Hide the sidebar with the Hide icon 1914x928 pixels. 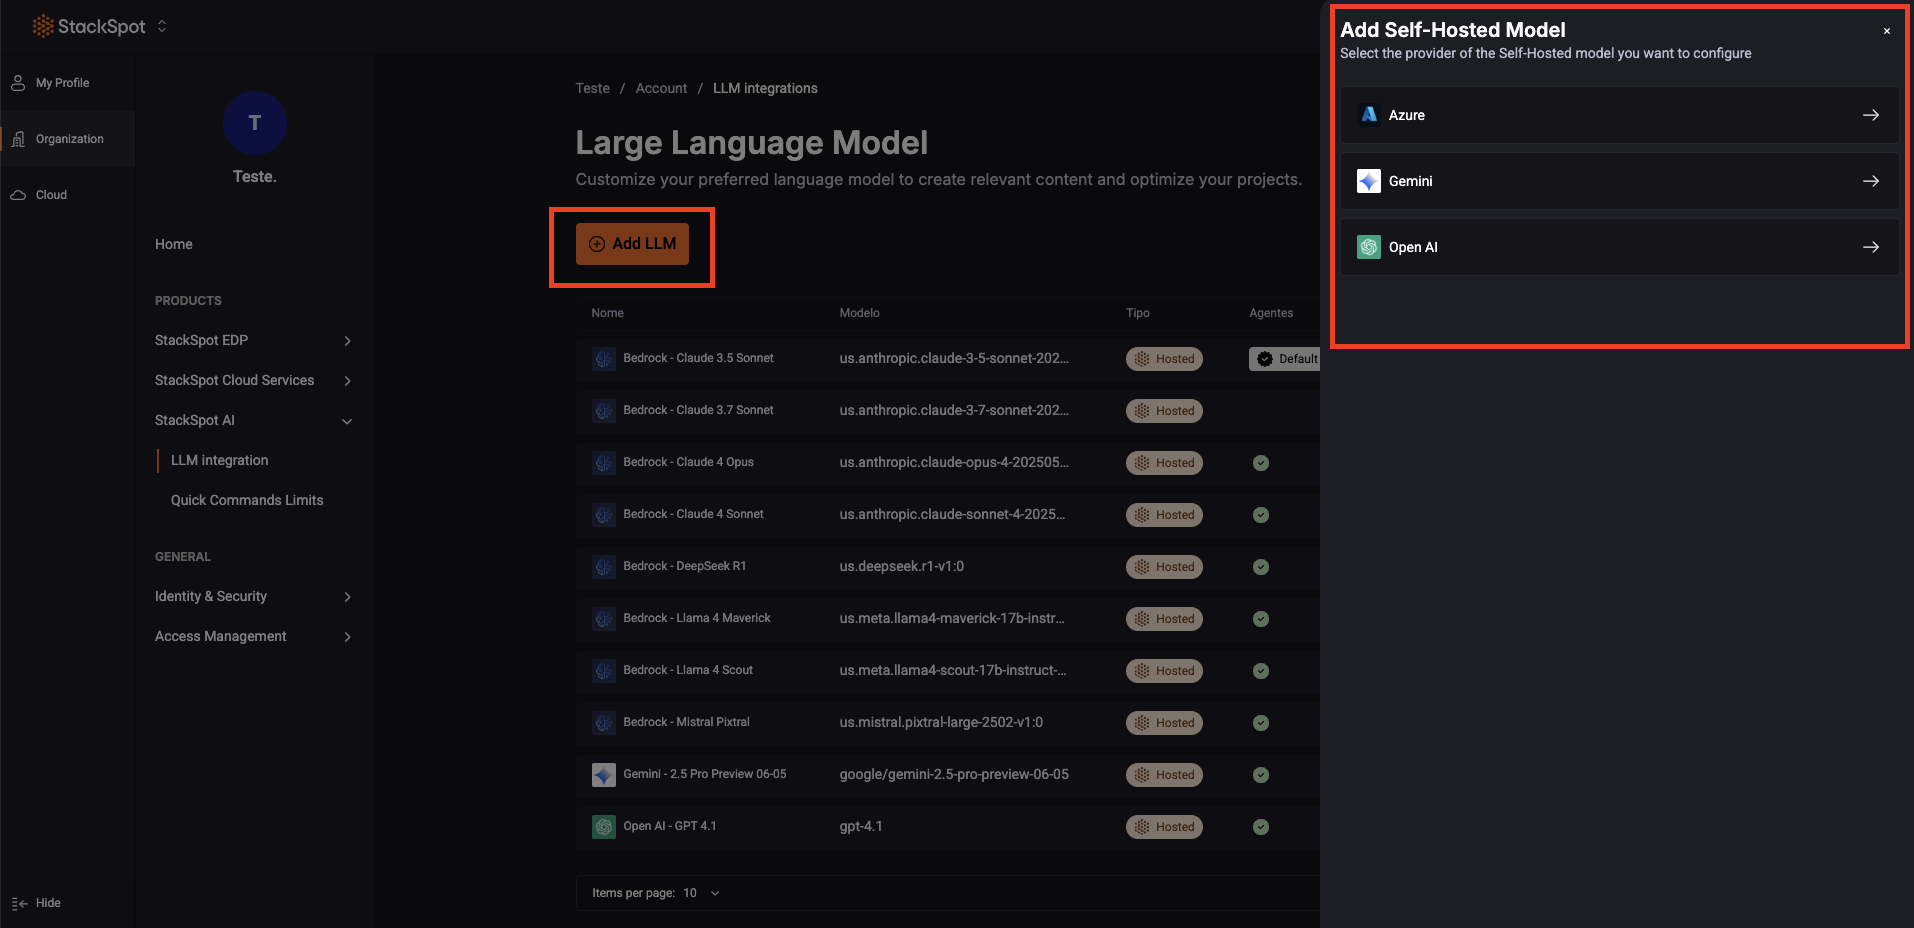[20, 903]
